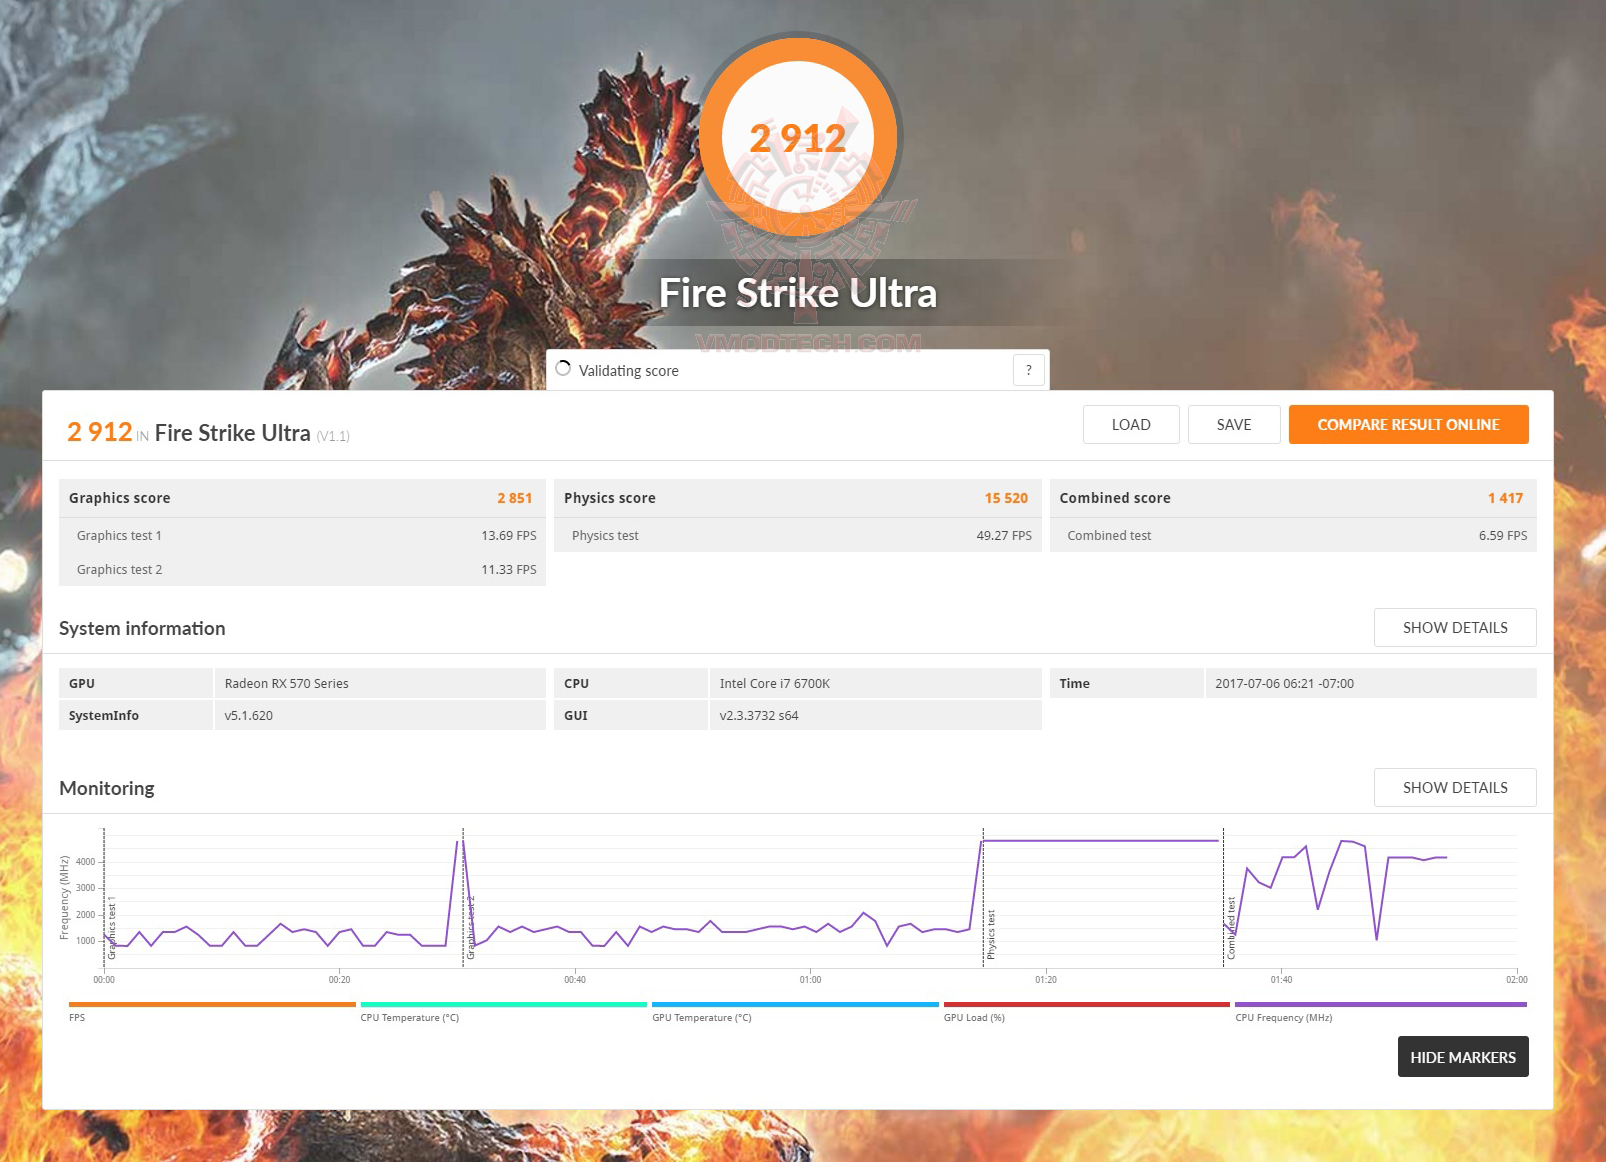Collapse chart markers using HIDE MARKERS
Viewport: 1606px width, 1162px height.
[1463, 1056]
